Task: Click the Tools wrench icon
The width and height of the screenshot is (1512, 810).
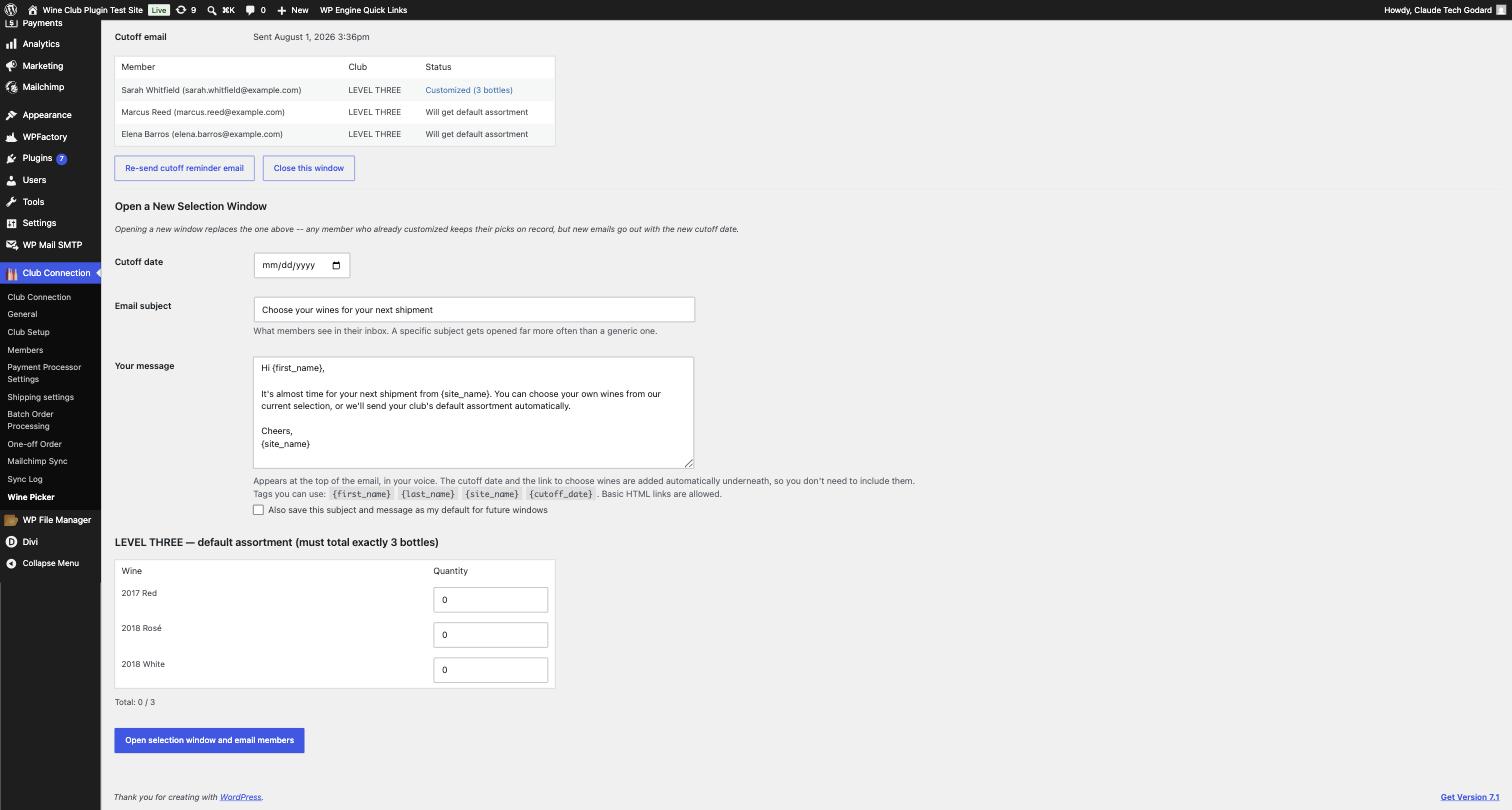Action: pyautogui.click(x=11, y=202)
